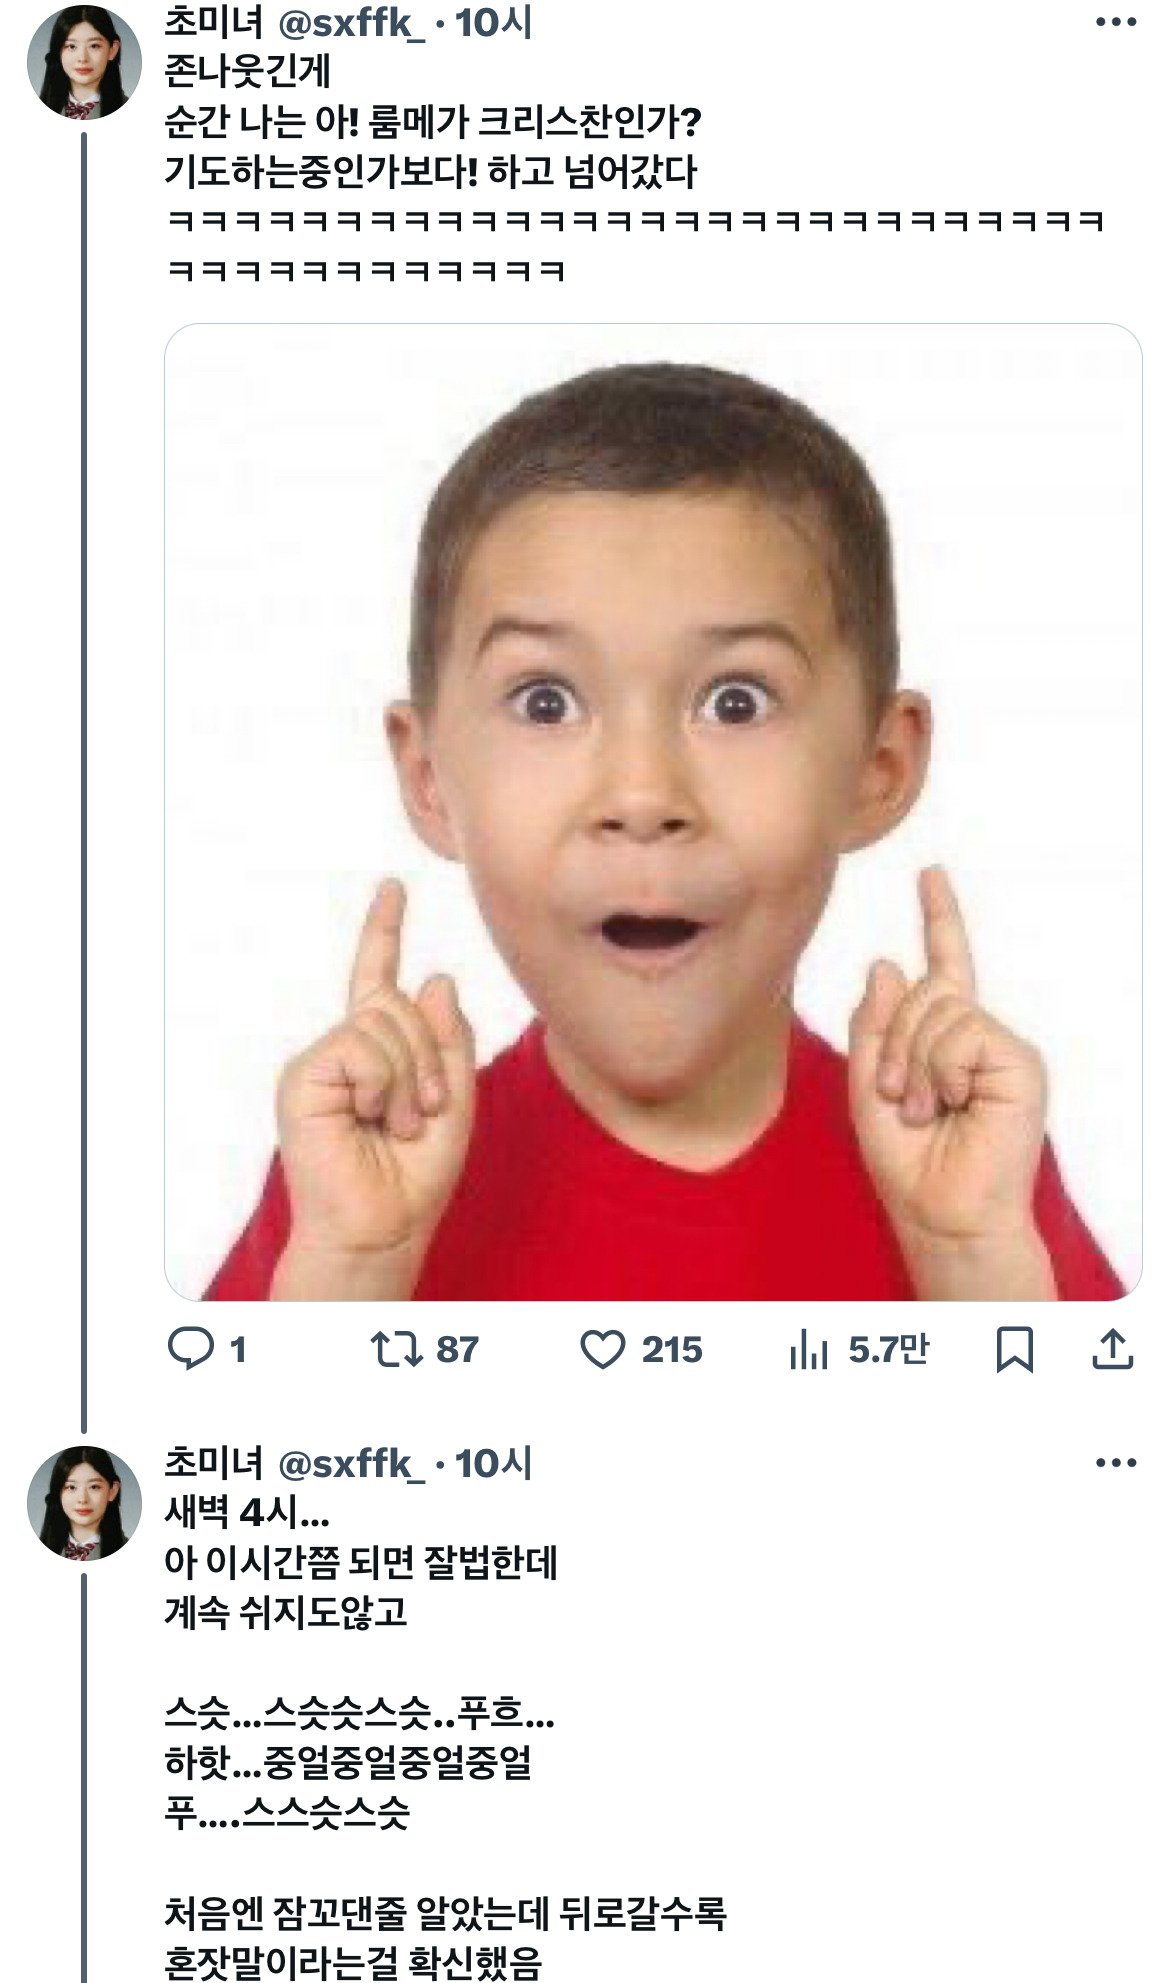Open the surprised boy image attachment

tap(653, 812)
